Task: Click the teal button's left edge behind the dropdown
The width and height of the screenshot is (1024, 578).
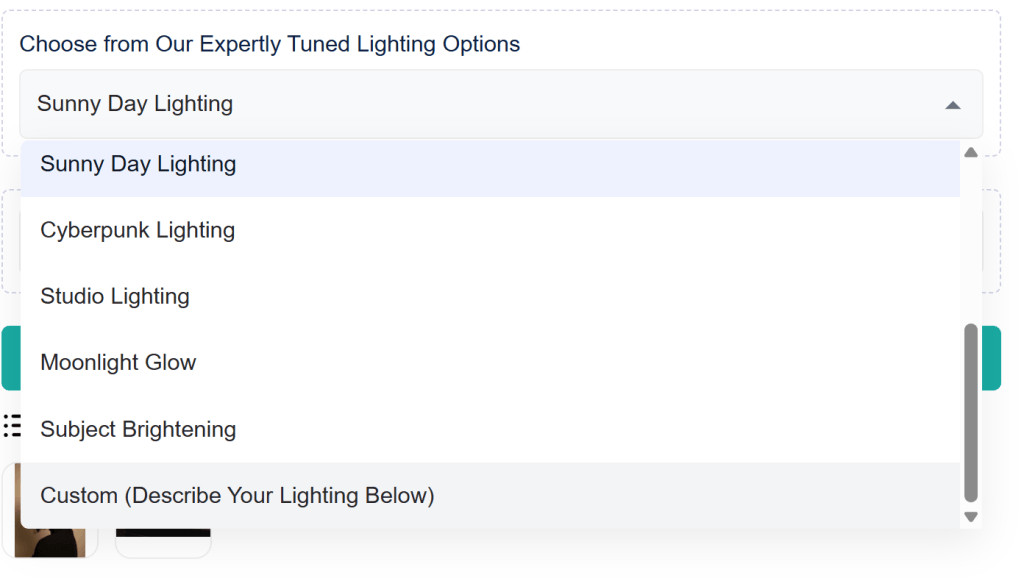Action: [10, 358]
